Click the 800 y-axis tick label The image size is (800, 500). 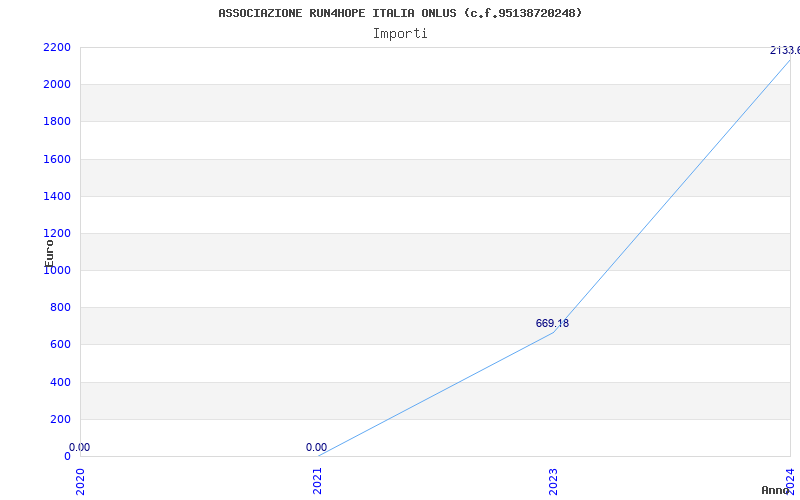point(60,308)
